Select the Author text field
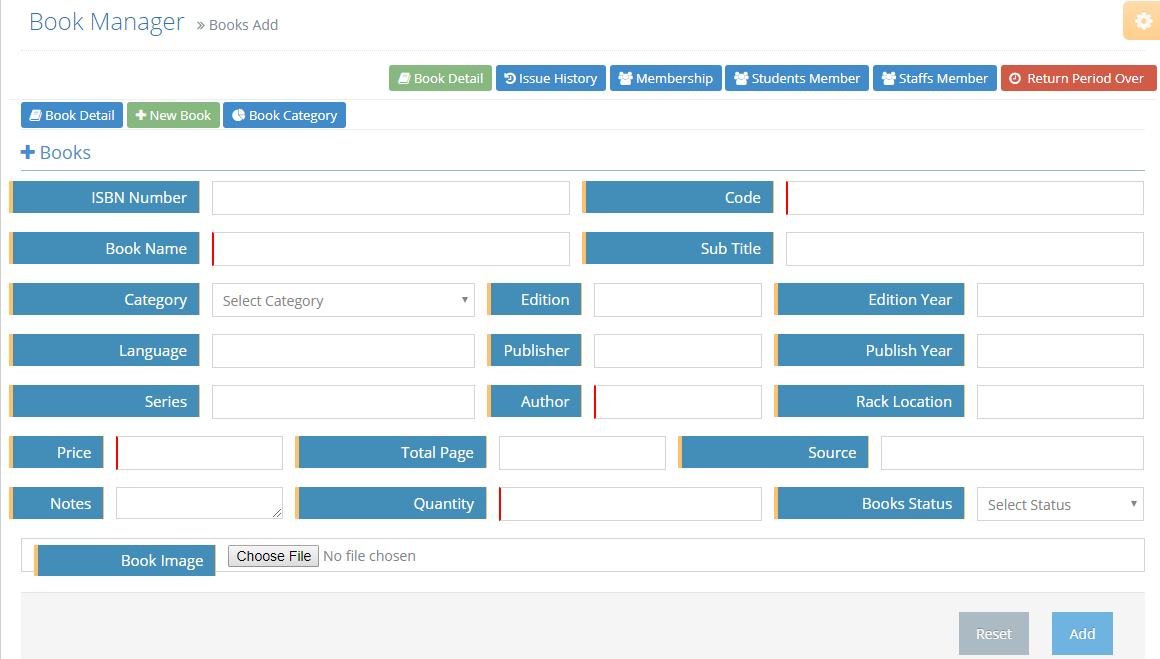The image size is (1160, 659). click(x=678, y=402)
